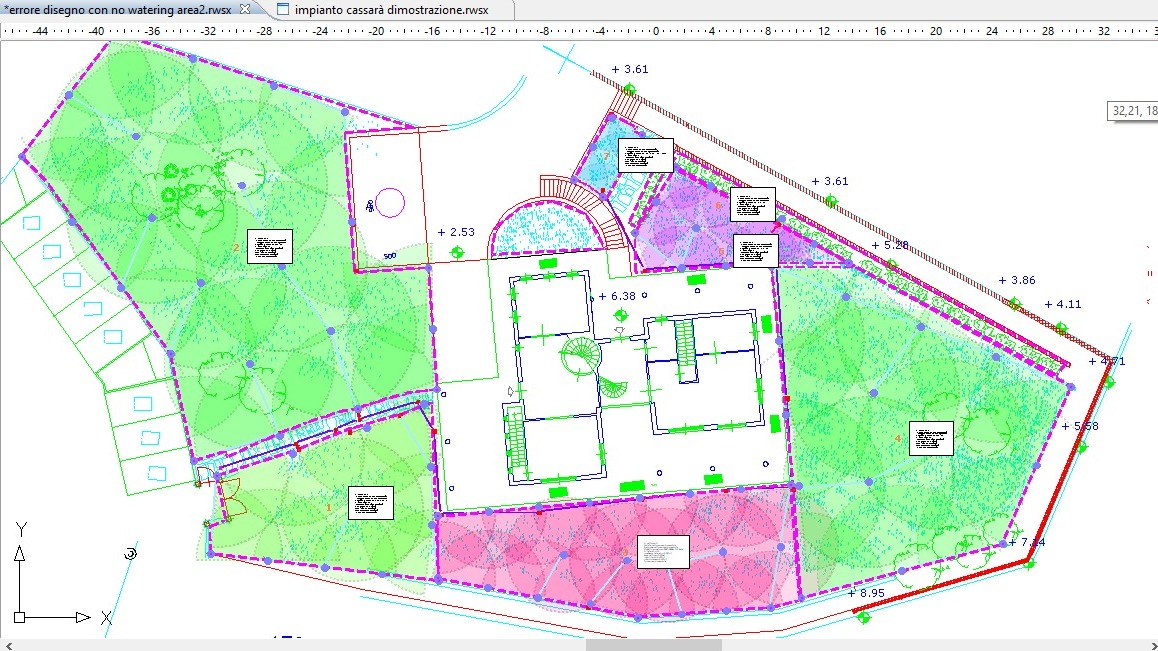Select the green elevation marker under +8.95
This screenshot has height=651, width=1158.
point(864,616)
